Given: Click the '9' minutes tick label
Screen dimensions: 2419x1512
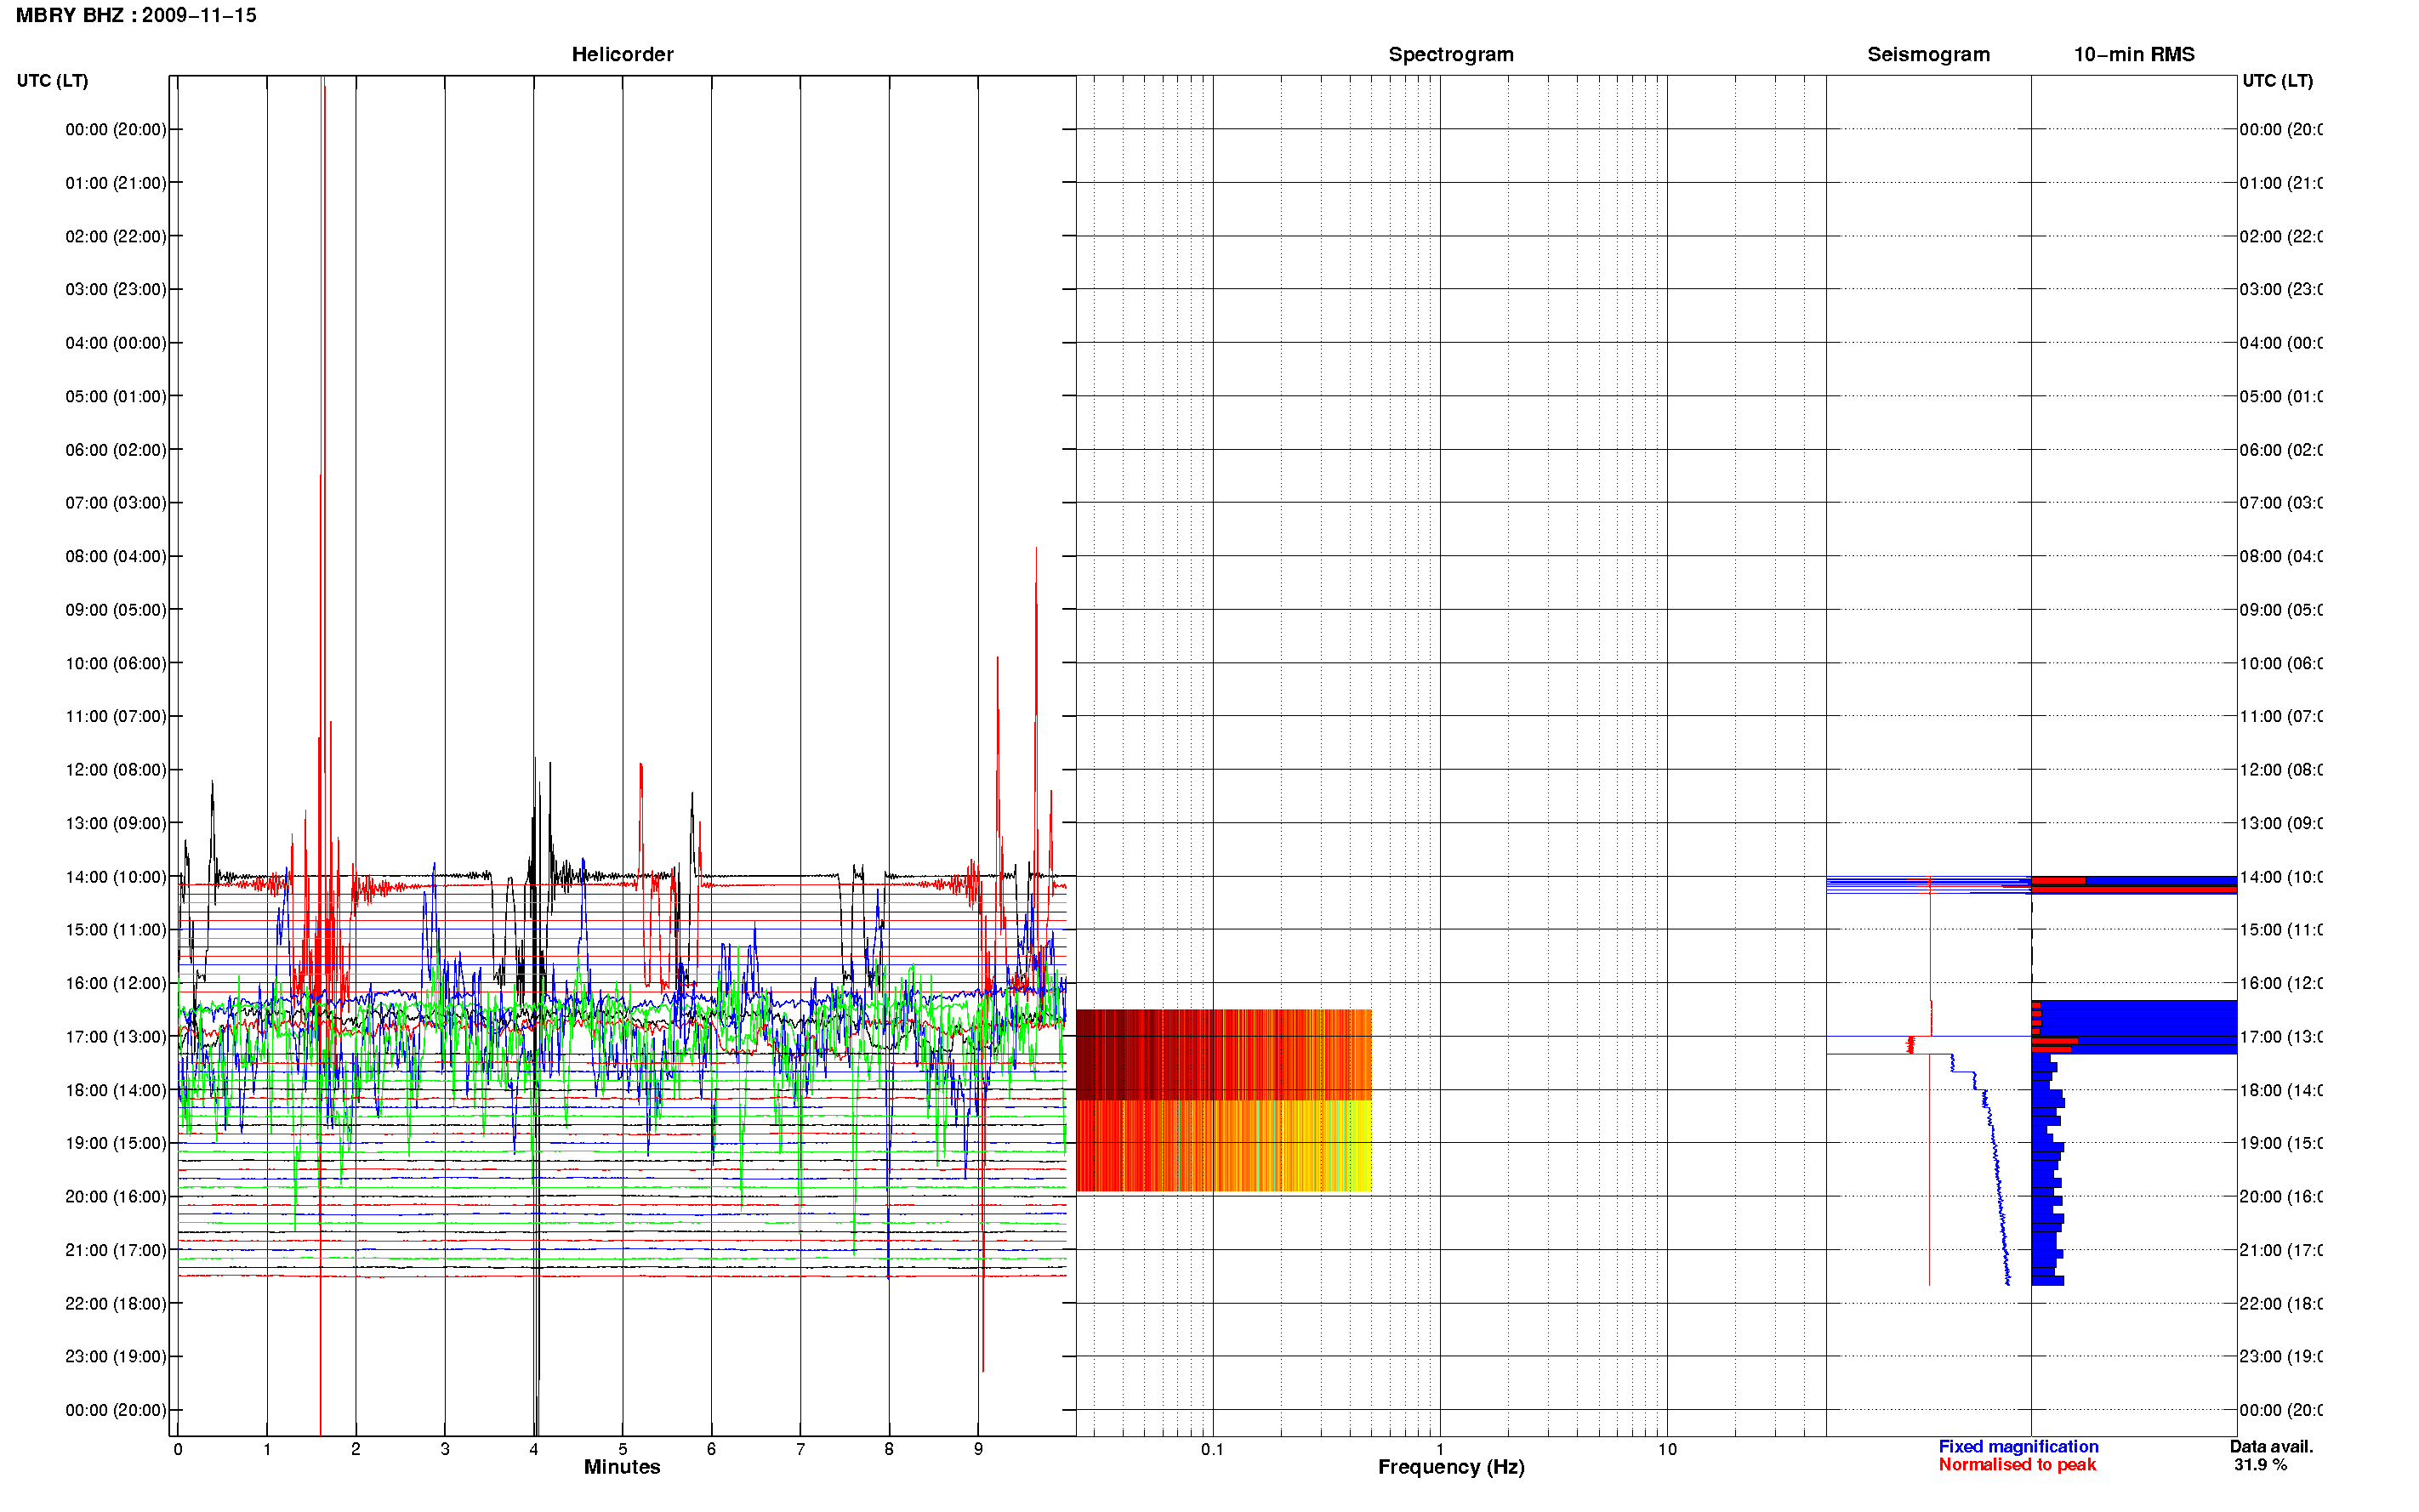Looking at the screenshot, I should [x=978, y=1449].
